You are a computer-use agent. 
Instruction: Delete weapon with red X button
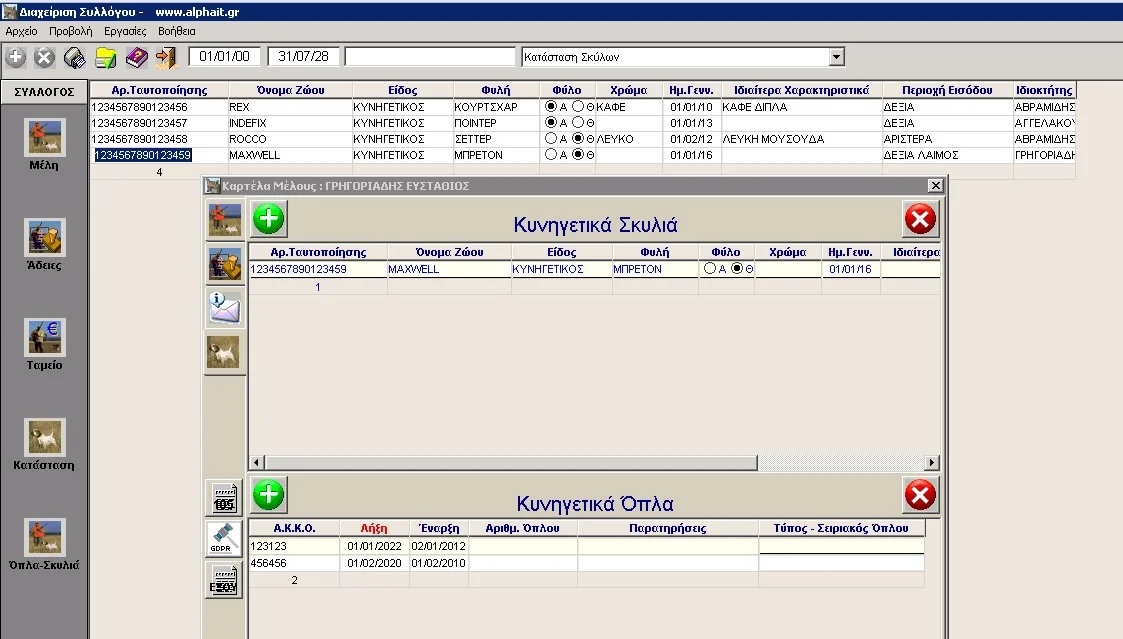point(920,494)
